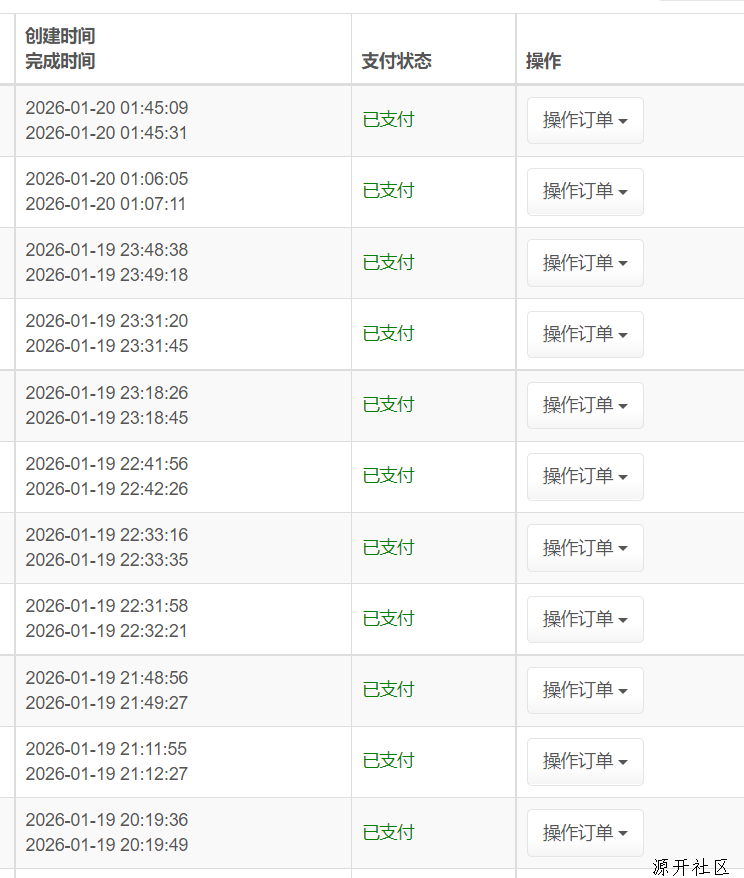Expand 操作订单 menu for order created 2026-01-20 01:06:05
744x878 pixels.
[585, 192]
